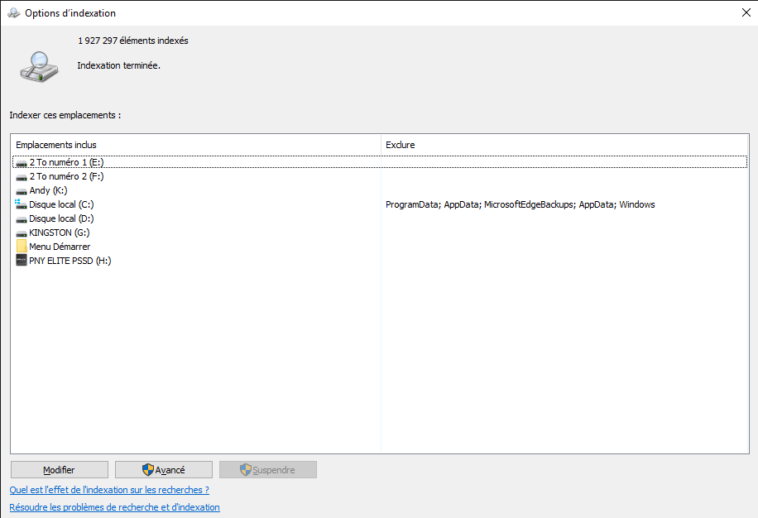Image resolution: width=758 pixels, height=518 pixels.
Task: Close the Options d'indexation window
Action: (746, 13)
